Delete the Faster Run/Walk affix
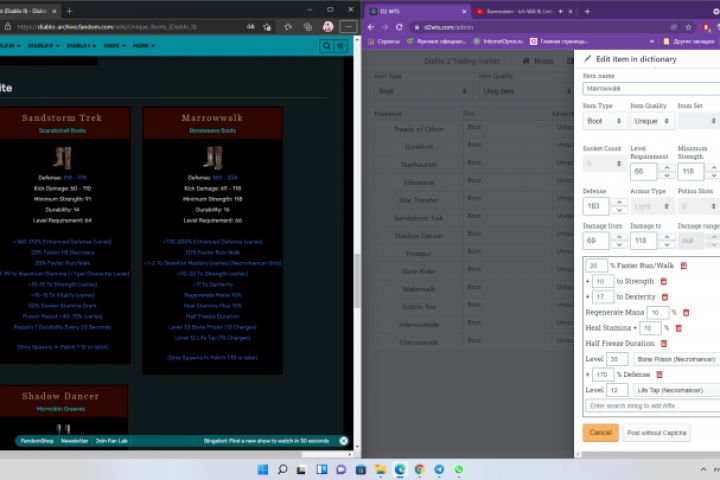Viewport: 720px width, 480px height. click(x=683, y=265)
